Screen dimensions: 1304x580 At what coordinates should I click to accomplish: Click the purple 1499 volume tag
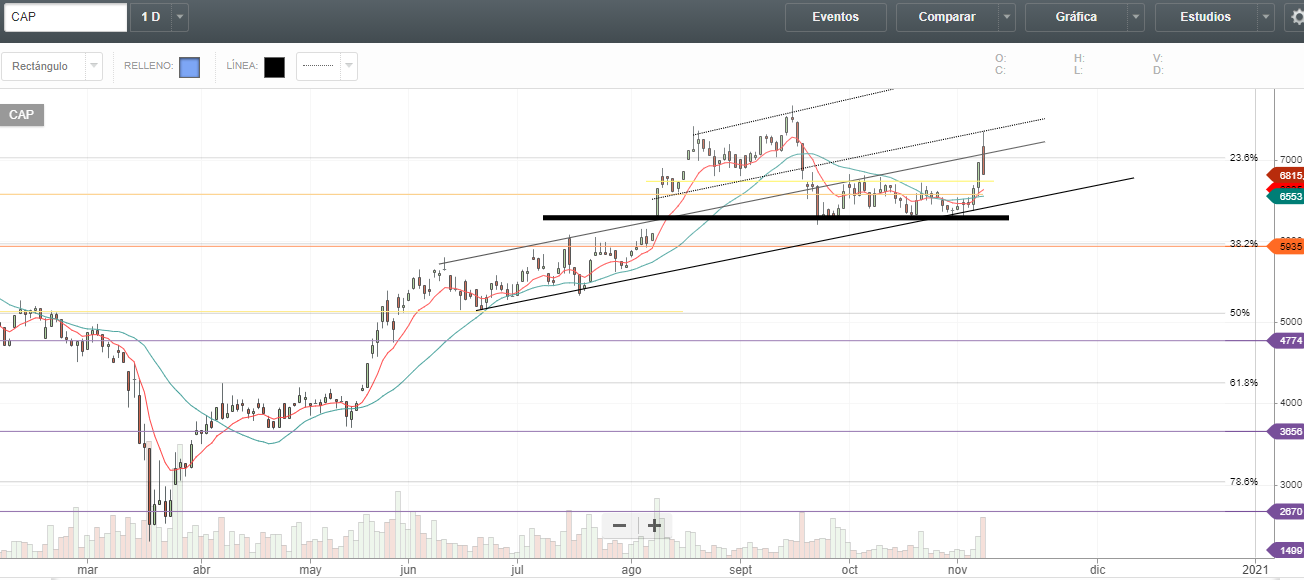(1286, 550)
